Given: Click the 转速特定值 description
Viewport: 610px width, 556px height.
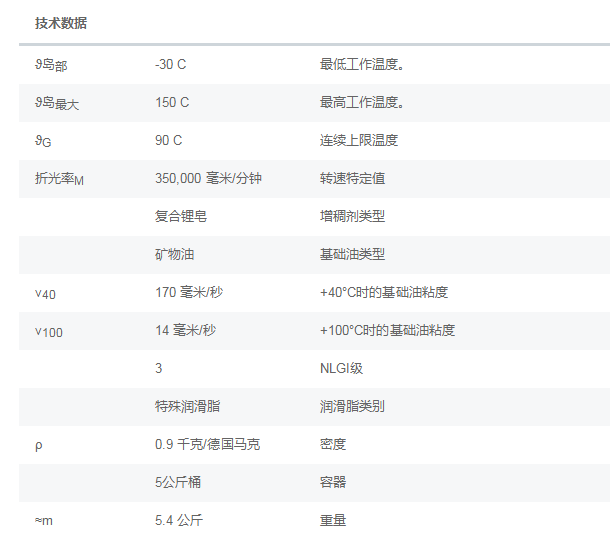Looking at the screenshot, I should click(x=352, y=178).
